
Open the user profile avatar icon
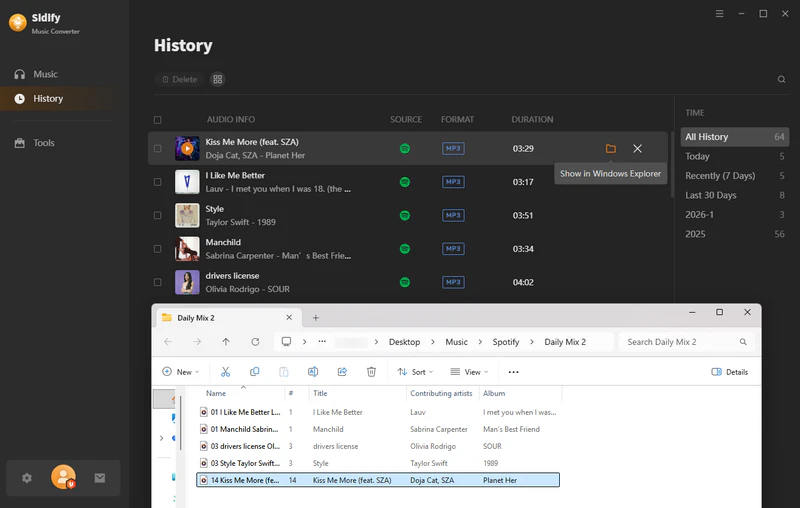[63, 478]
